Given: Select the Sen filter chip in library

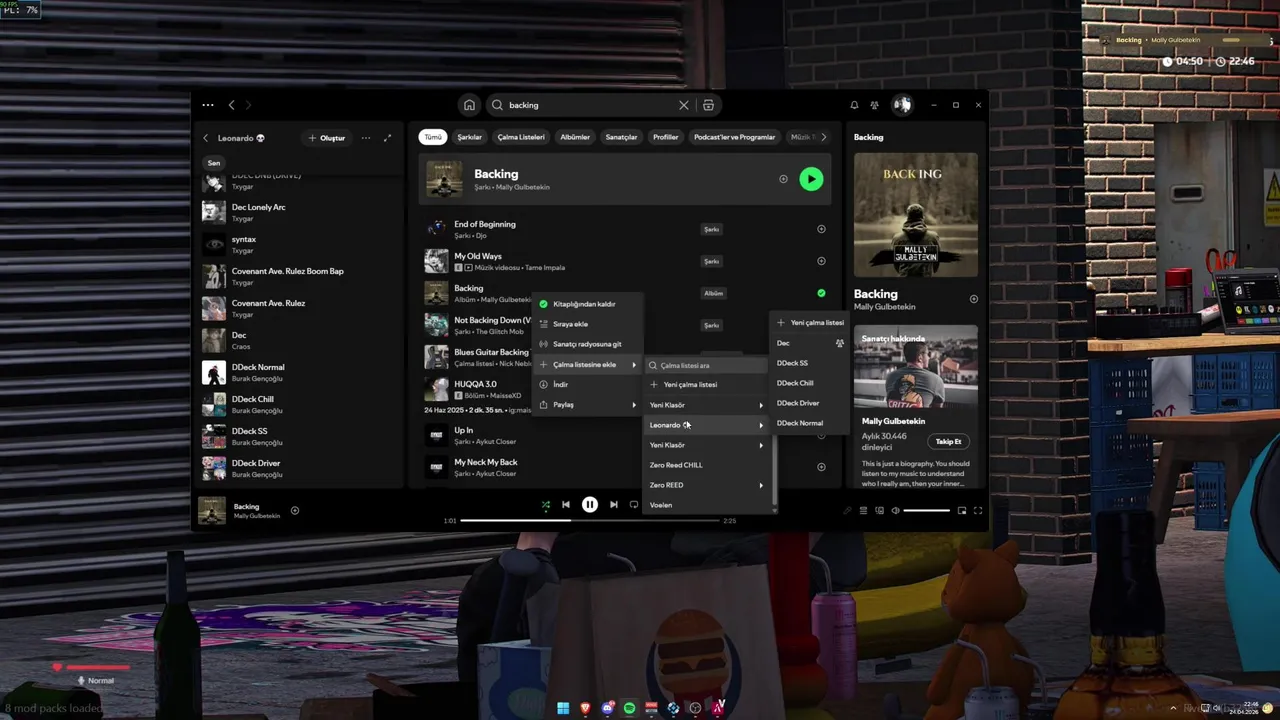Looking at the screenshot, I should (214, 163).
